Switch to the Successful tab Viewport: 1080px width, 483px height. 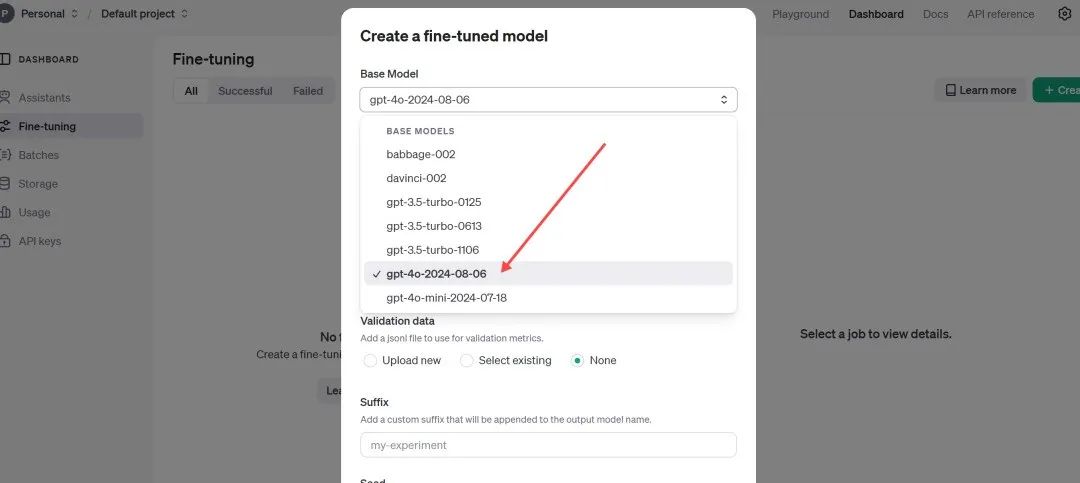point(245,91)
